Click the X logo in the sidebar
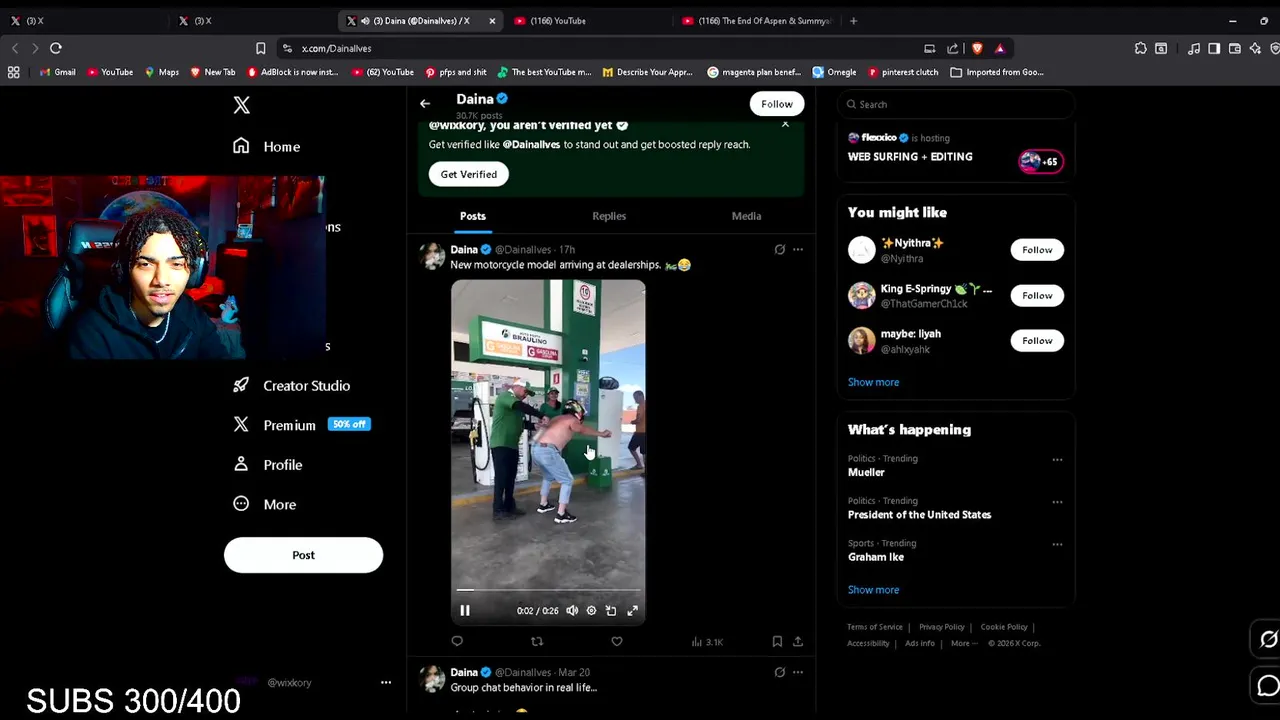This screenshot has width=1280, height=720. [241, 105]
